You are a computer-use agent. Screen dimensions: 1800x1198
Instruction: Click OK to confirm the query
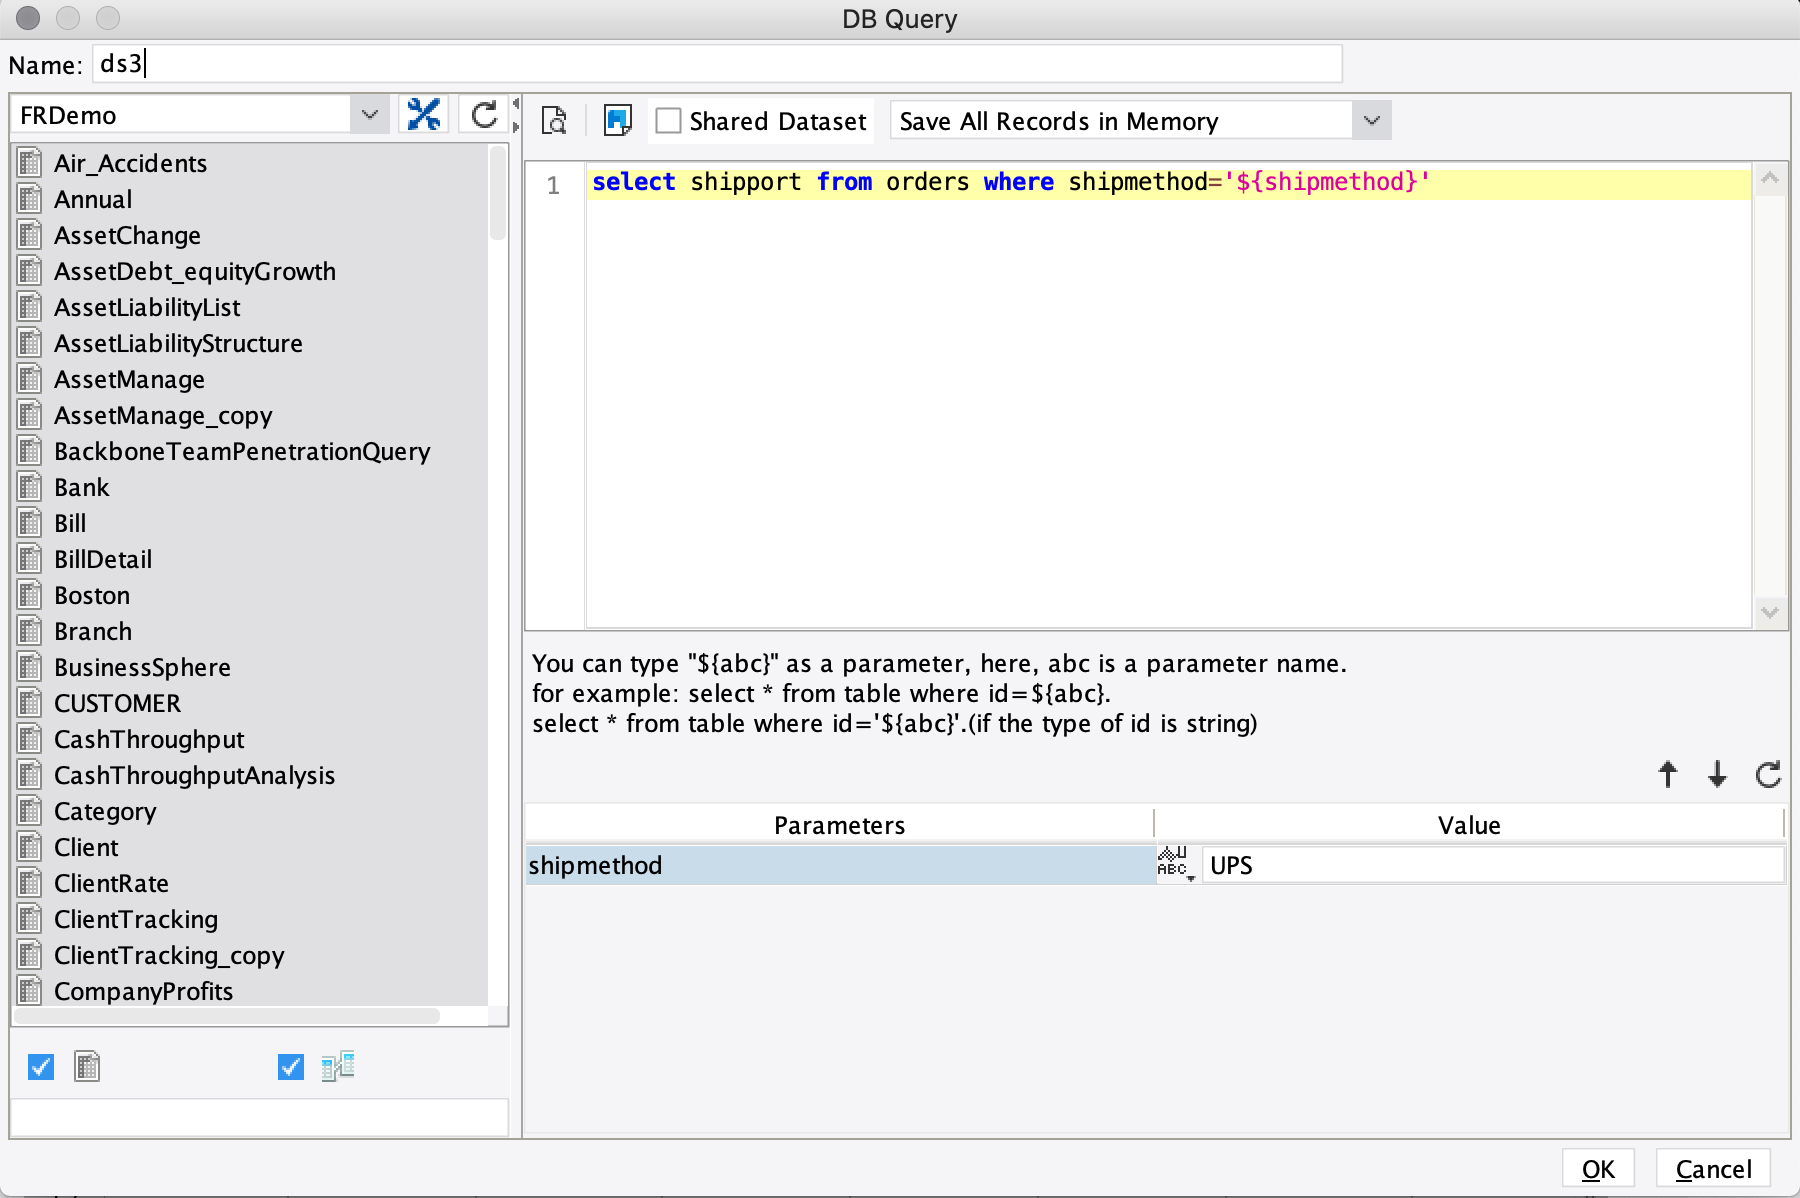pos(1598,1168)
